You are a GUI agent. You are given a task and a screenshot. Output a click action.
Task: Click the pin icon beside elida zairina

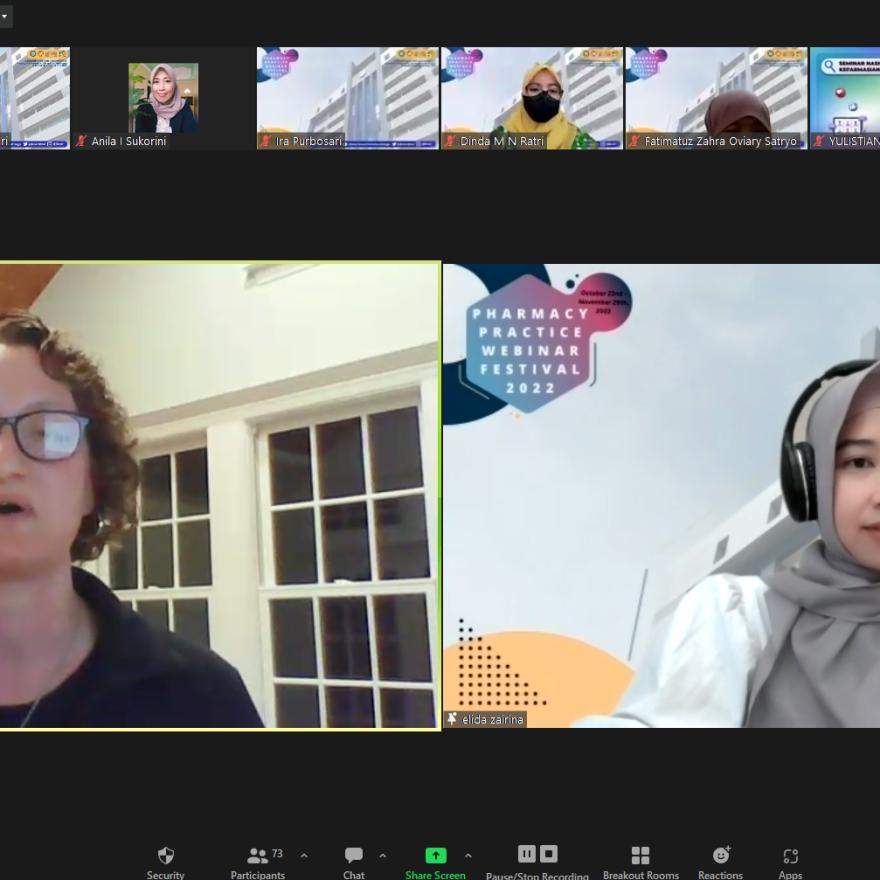(x=452, y=719)
